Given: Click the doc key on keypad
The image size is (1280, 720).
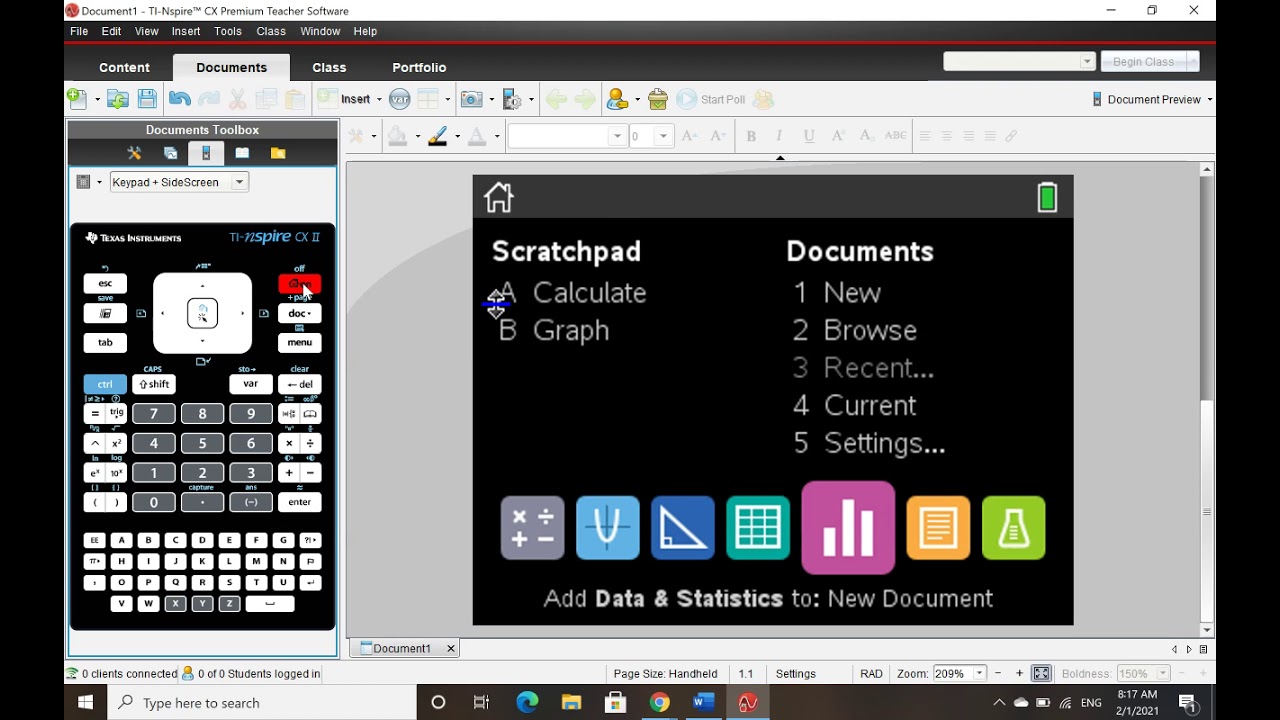Looking at the screenshot, I should [x=300, y=313].
